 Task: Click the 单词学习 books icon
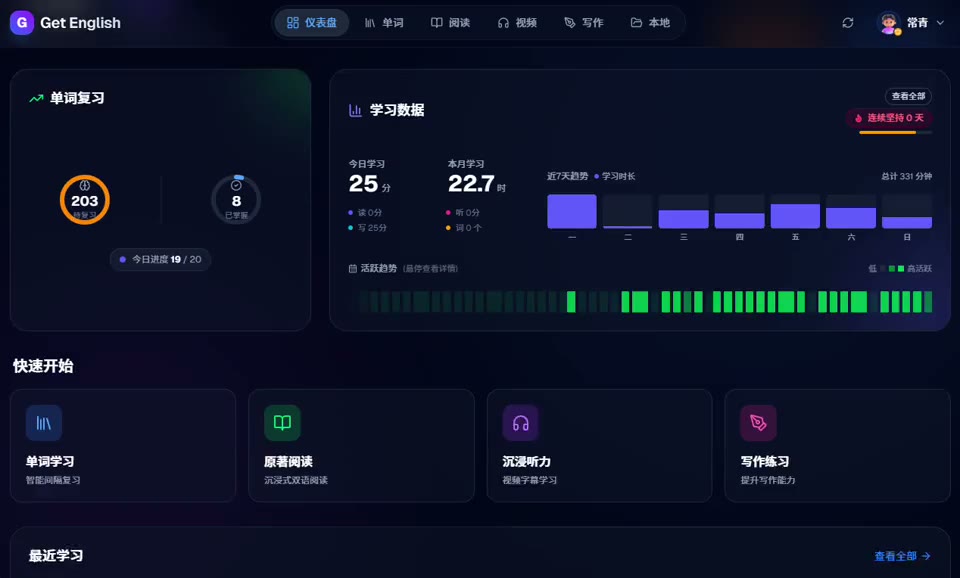click(44, 423)
